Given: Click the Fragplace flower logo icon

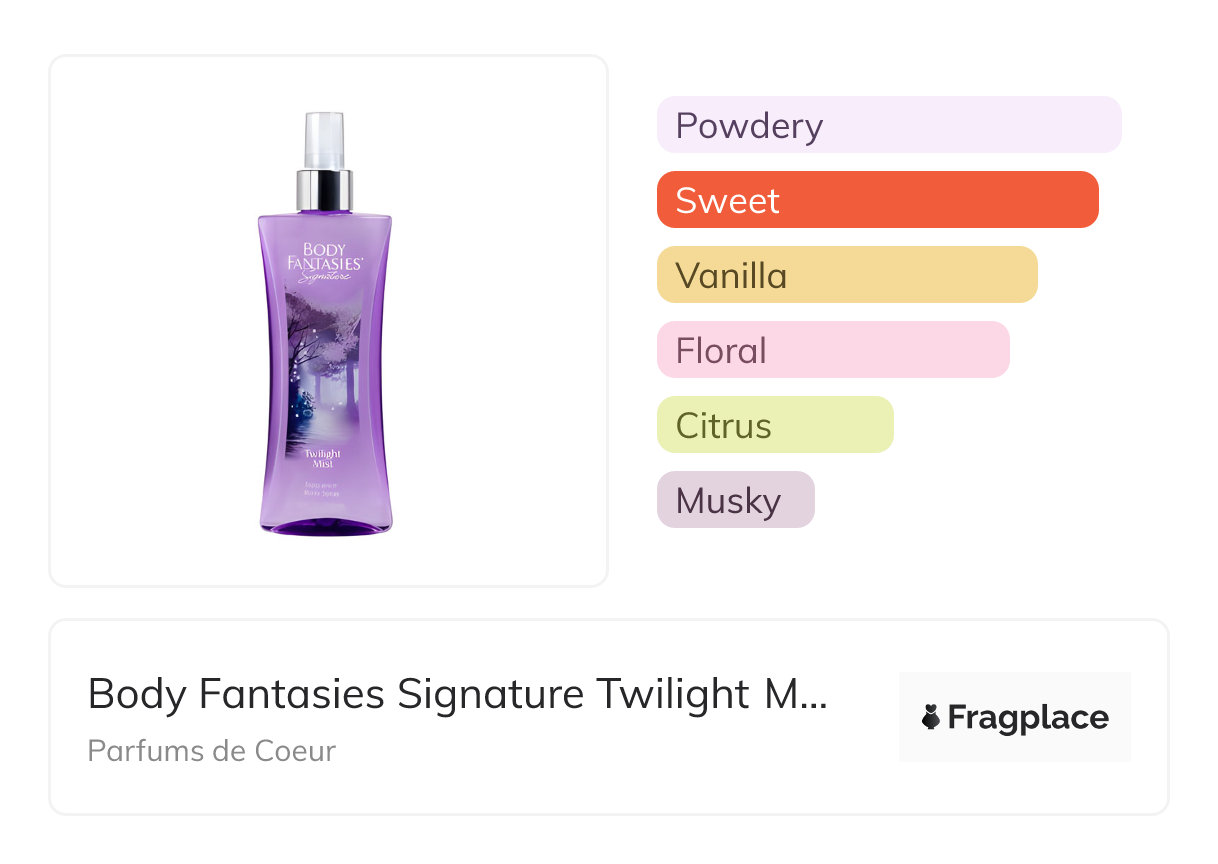Looking at the screenshot, I should 932,717.
